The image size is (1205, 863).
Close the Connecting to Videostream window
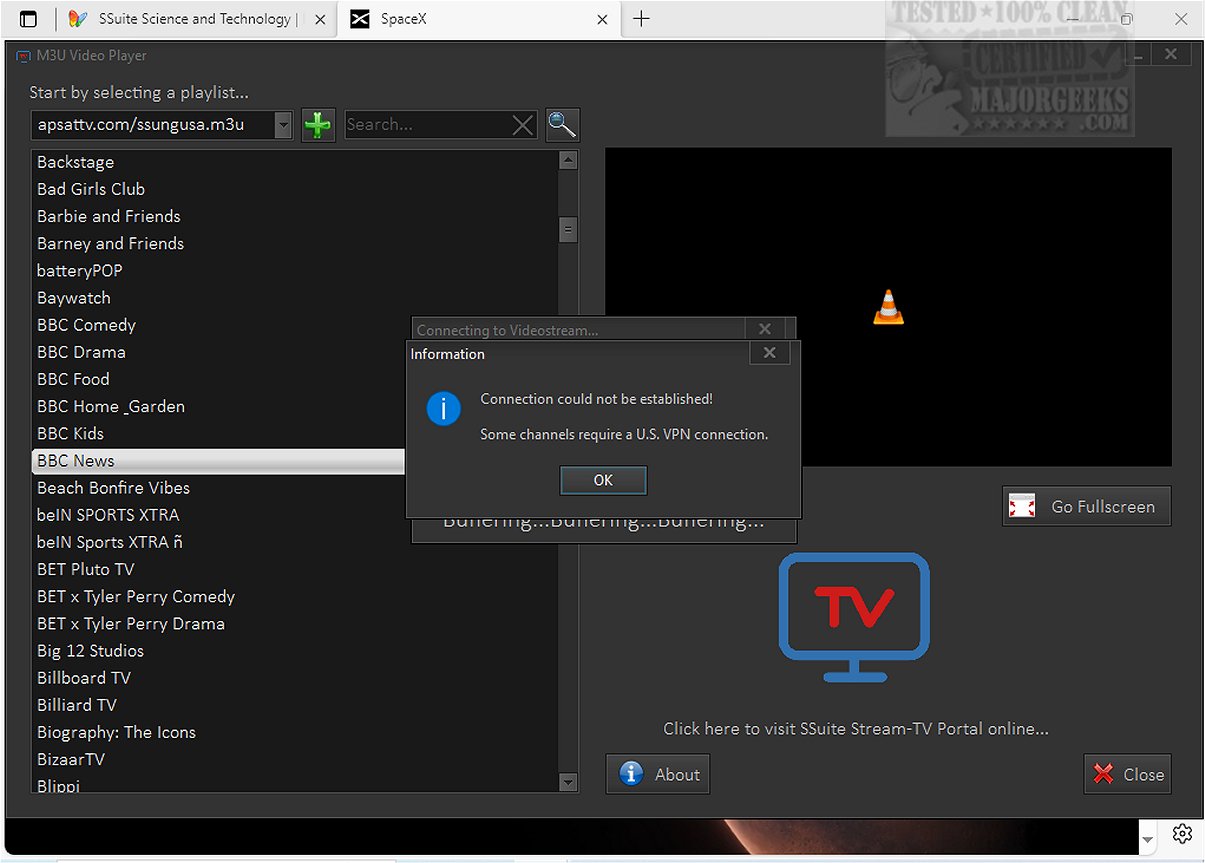pyautogui.click(x=764, y=329)
